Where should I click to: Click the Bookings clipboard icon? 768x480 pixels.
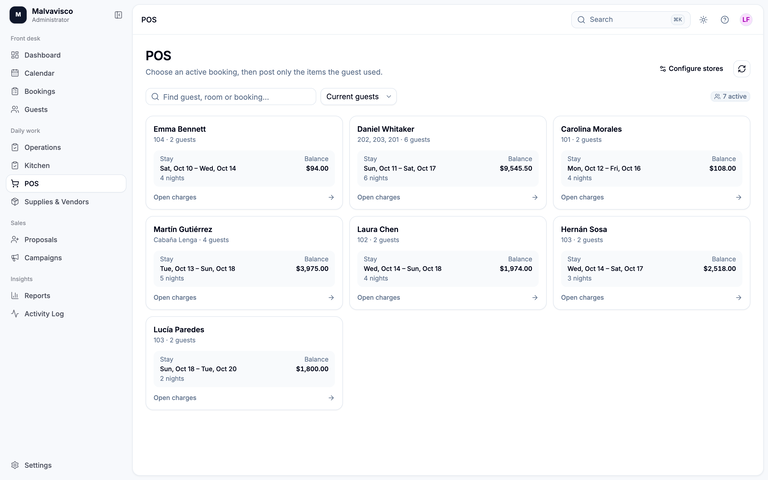pyautogui.click(x=15, y=91)
